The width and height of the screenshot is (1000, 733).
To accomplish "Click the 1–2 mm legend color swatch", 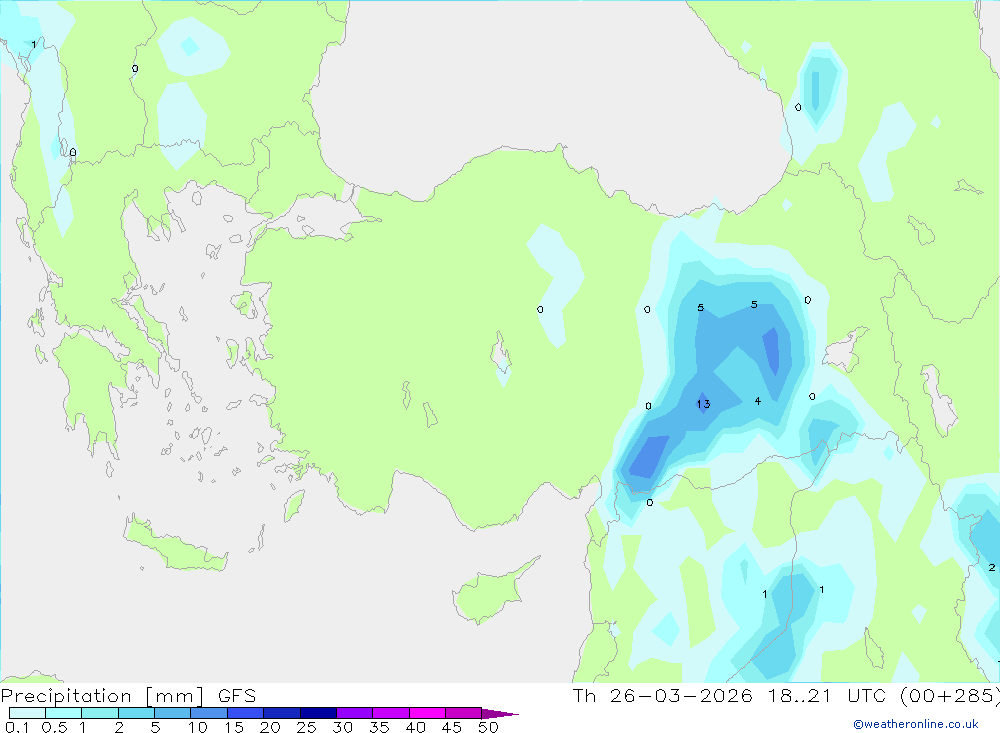I will 100,713.
